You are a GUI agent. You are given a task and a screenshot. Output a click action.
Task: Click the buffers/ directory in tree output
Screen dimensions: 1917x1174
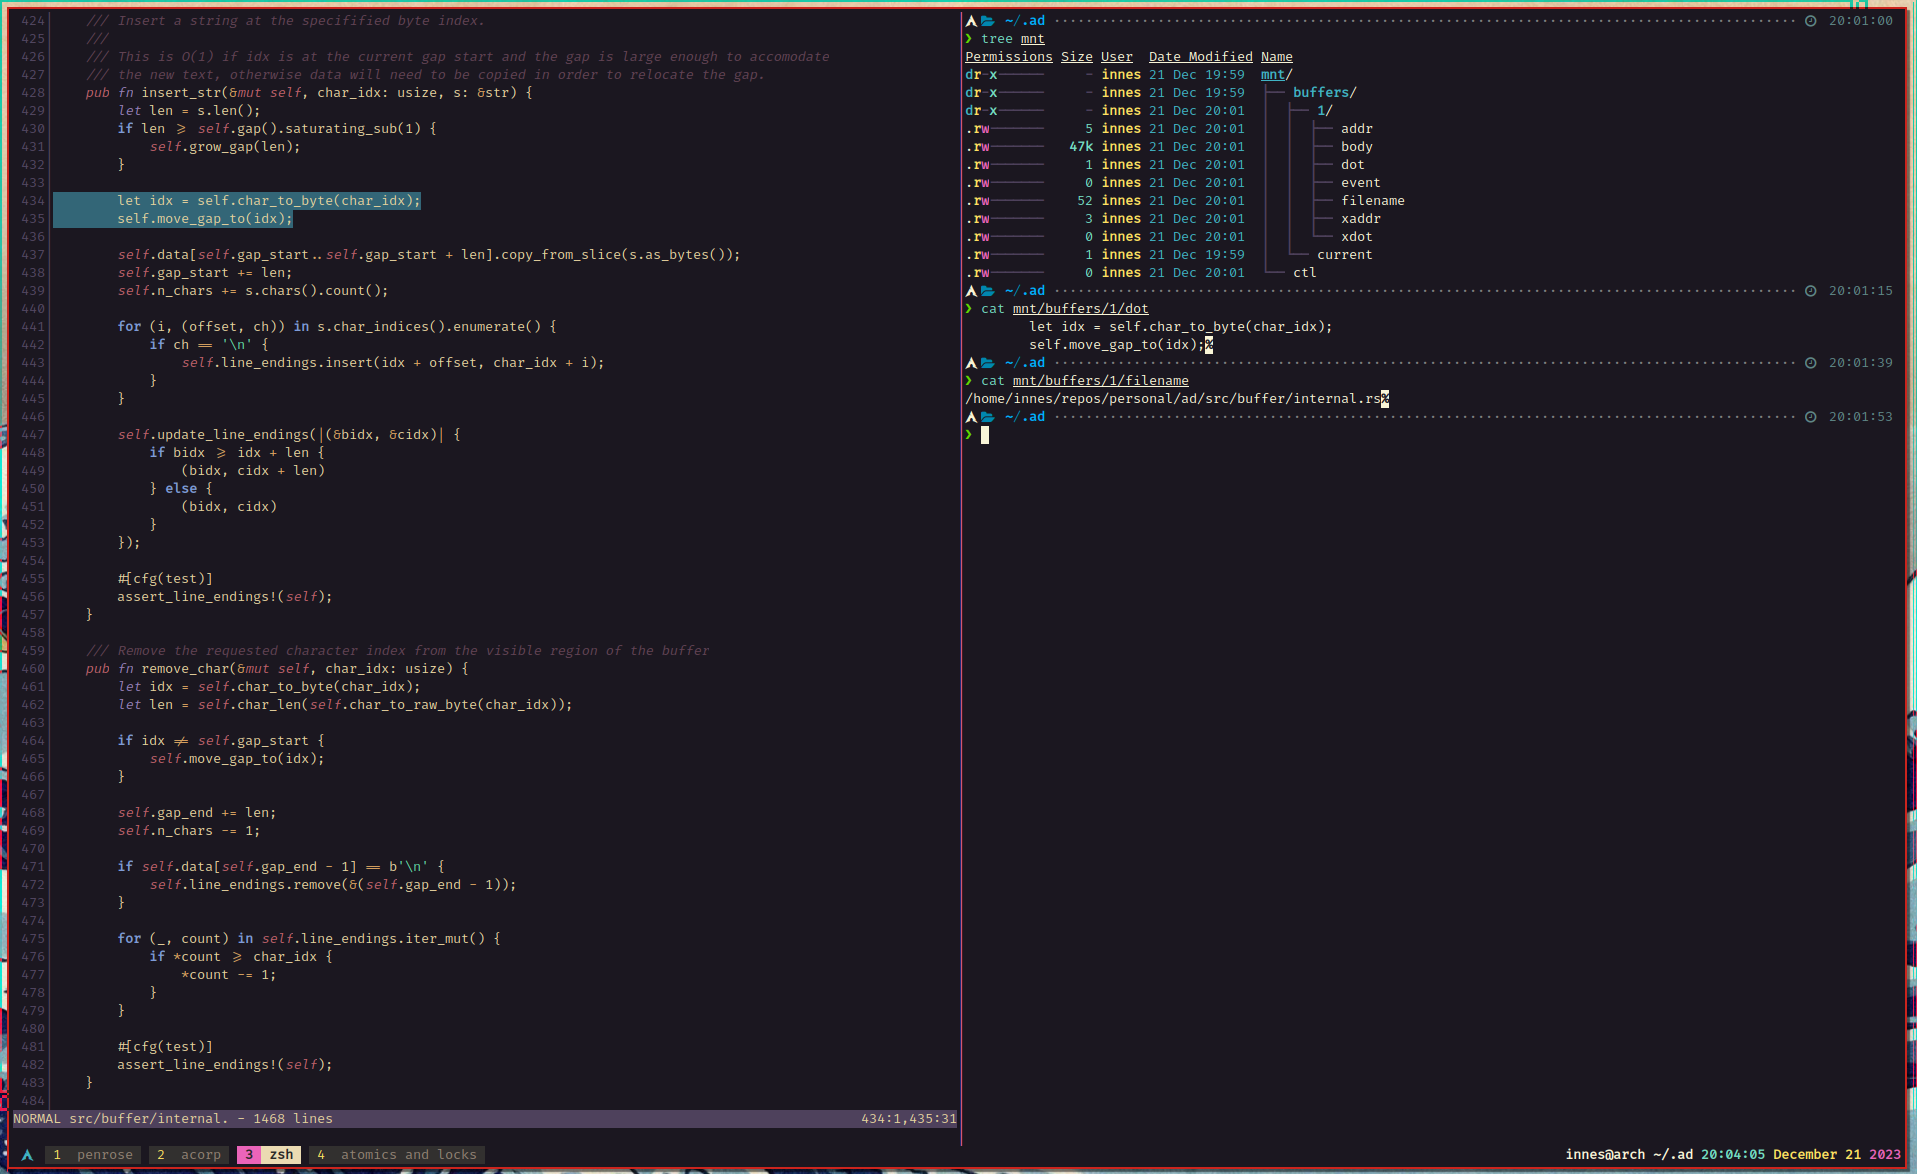[x=1324, y=93]
